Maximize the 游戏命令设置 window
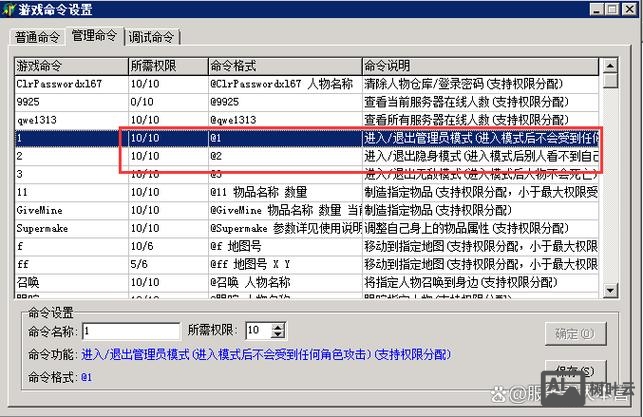The height and width of the screenshot is (417, 643). [x=610, y=10]
